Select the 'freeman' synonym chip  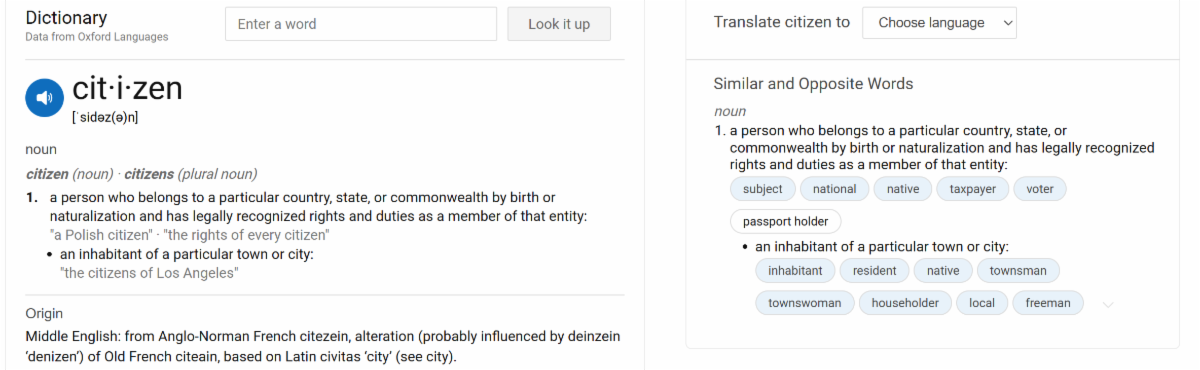coord(1048,303)
